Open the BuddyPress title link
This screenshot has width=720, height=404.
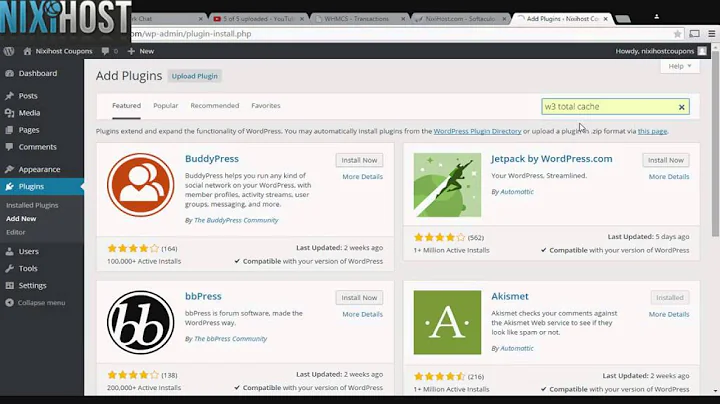212,159
